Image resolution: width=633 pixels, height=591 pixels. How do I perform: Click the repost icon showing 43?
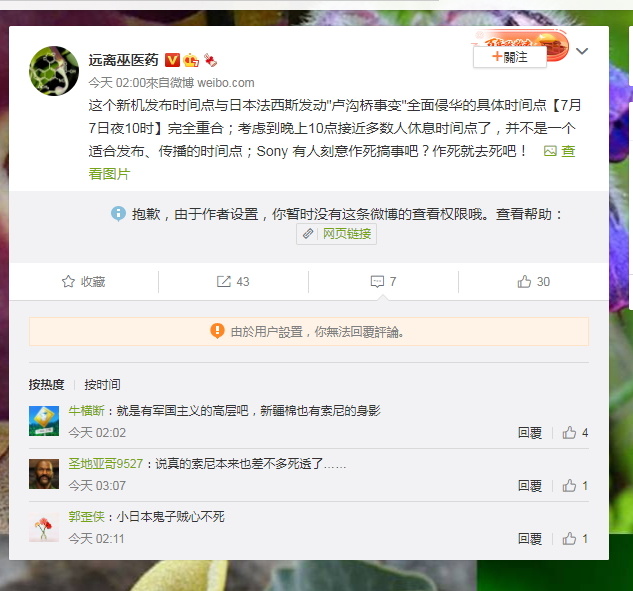(x=224, y=281)
